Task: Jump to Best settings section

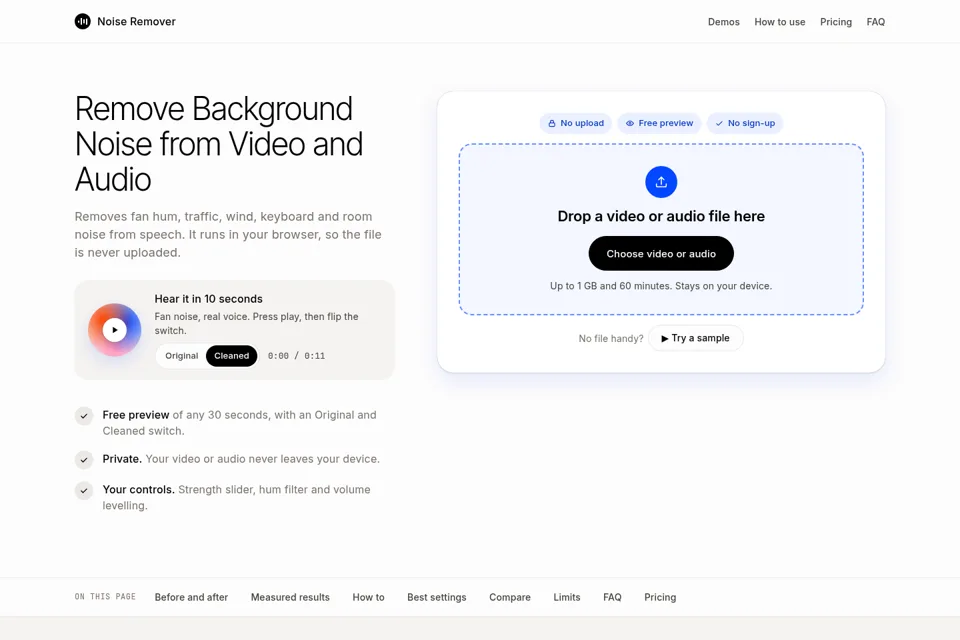Action: (x=437, y=597)
